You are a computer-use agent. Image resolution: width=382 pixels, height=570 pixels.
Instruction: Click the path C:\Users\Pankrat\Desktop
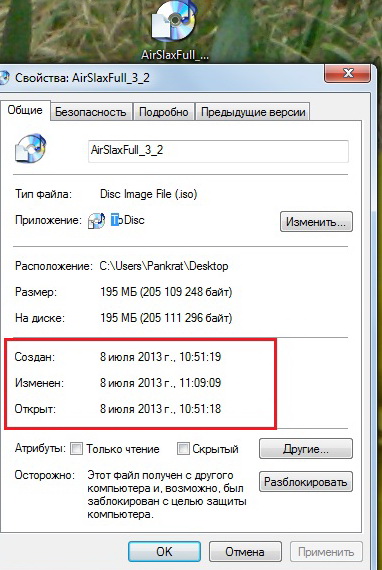click(164, 266)
